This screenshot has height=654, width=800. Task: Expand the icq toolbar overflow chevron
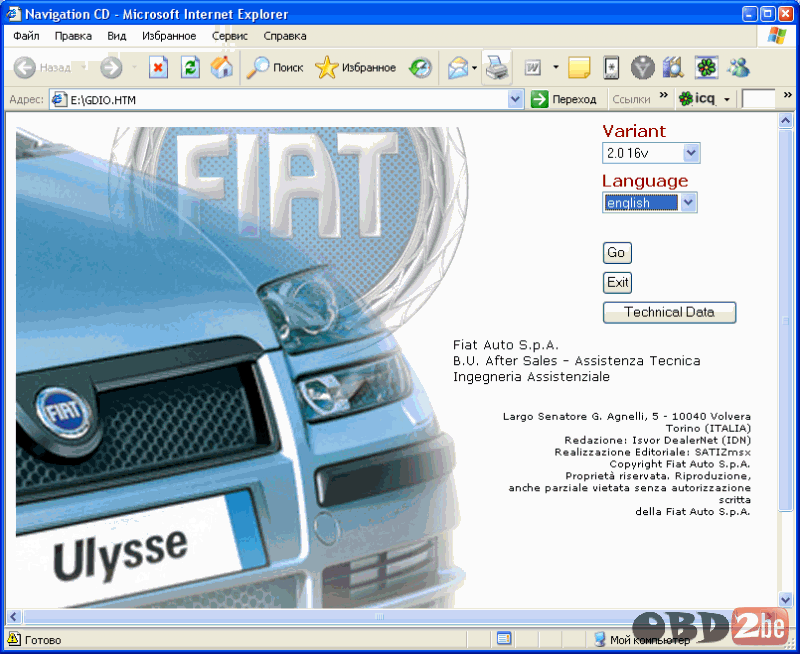787,95
